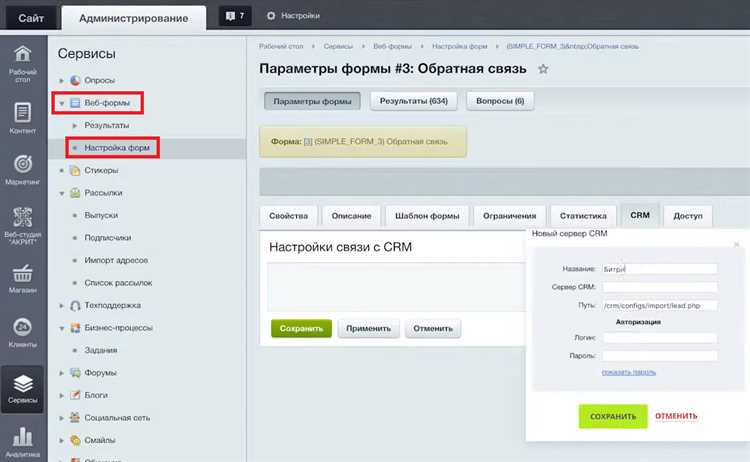Open Настройки gear in top bar
The width and height of the screenshot is (750, 462).
click(293, 16)
